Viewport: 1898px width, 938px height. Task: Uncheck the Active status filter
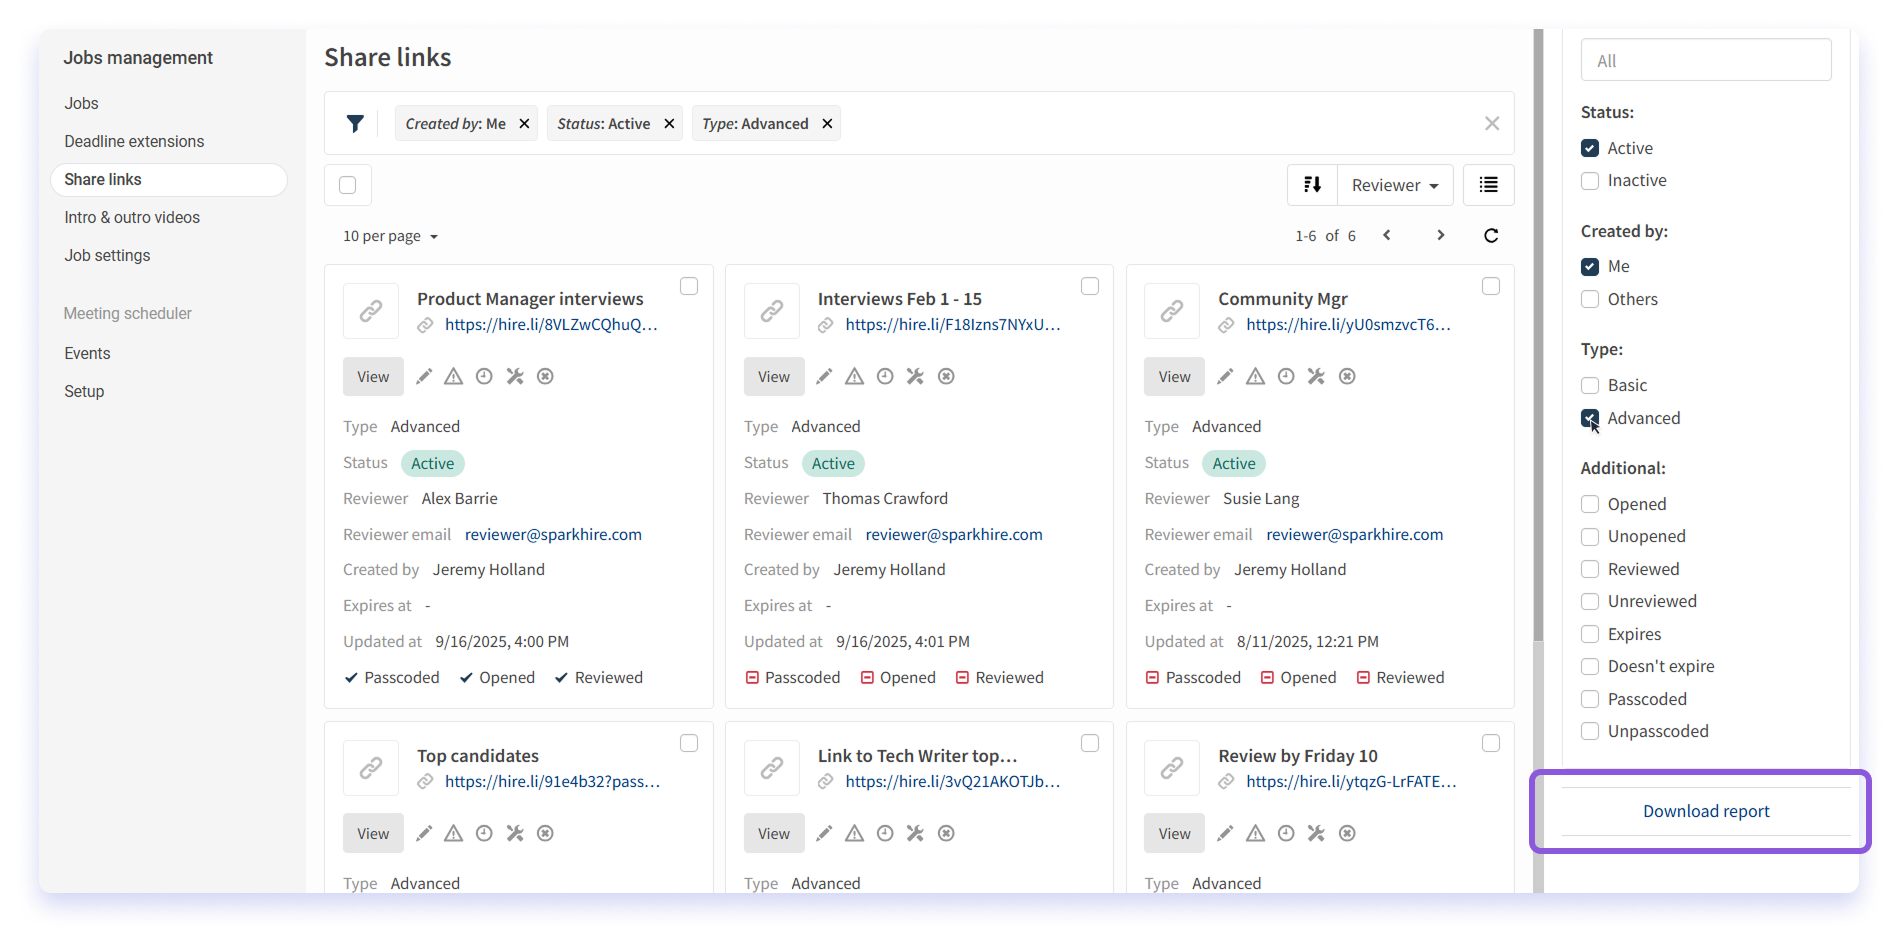point(1590,148)
